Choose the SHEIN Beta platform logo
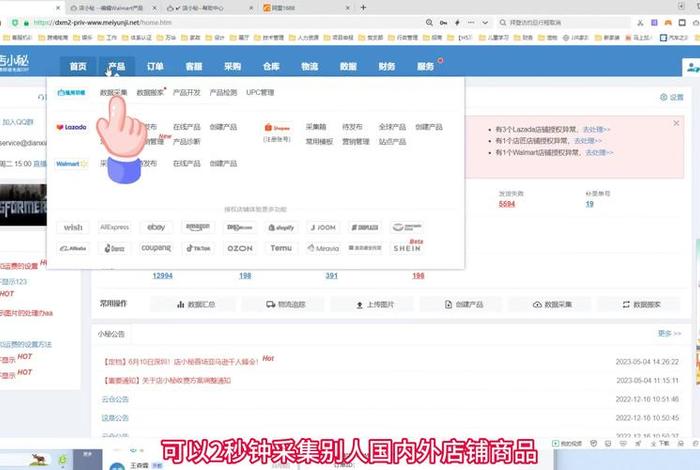 point(407,247)
